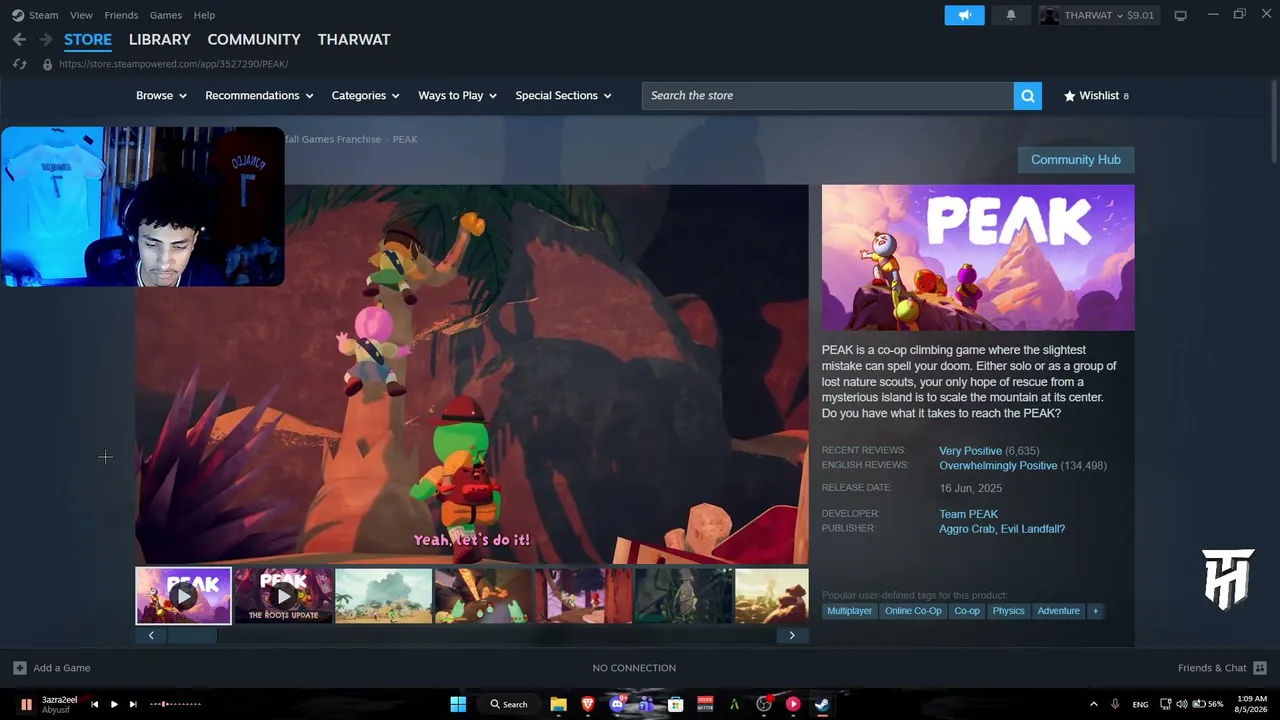Open the View menu

point(82,15)
